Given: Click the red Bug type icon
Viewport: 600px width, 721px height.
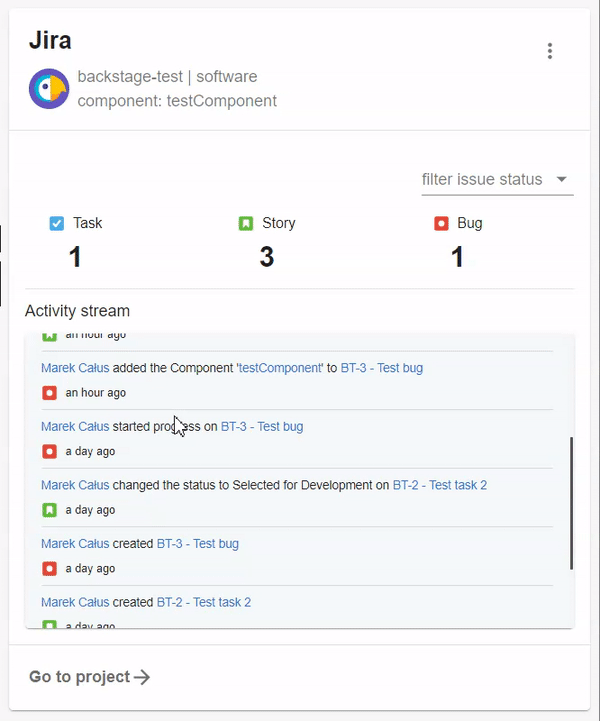Looking at the screenshot, I should (441, 223).
